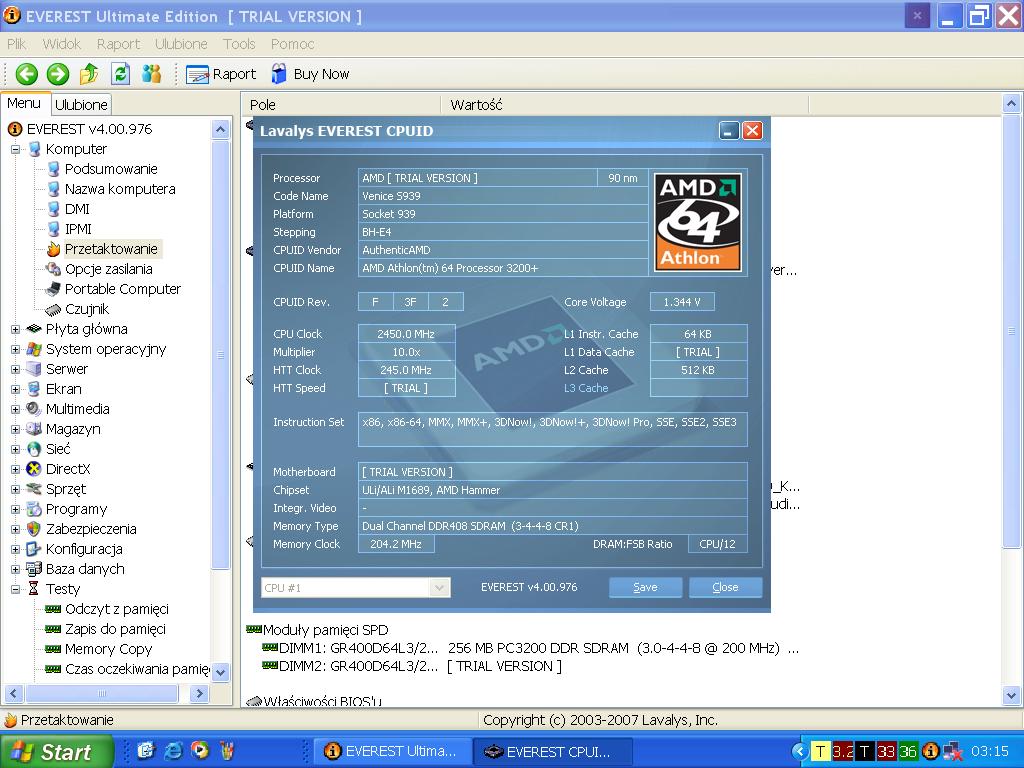Minimize the Lavalys EVEREST CPUID dialog
The width and height of the screenshot is (1024, 768).
[729, 131]
